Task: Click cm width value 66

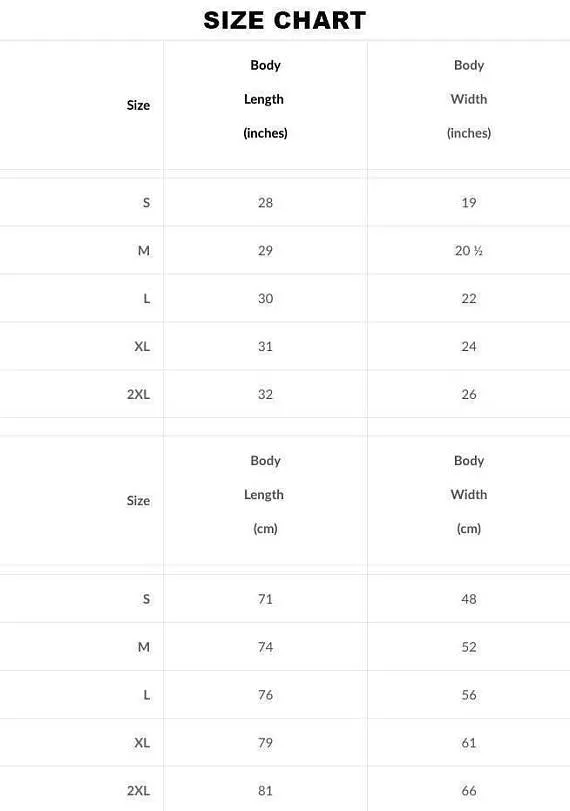Action: (x=469, y=791)
